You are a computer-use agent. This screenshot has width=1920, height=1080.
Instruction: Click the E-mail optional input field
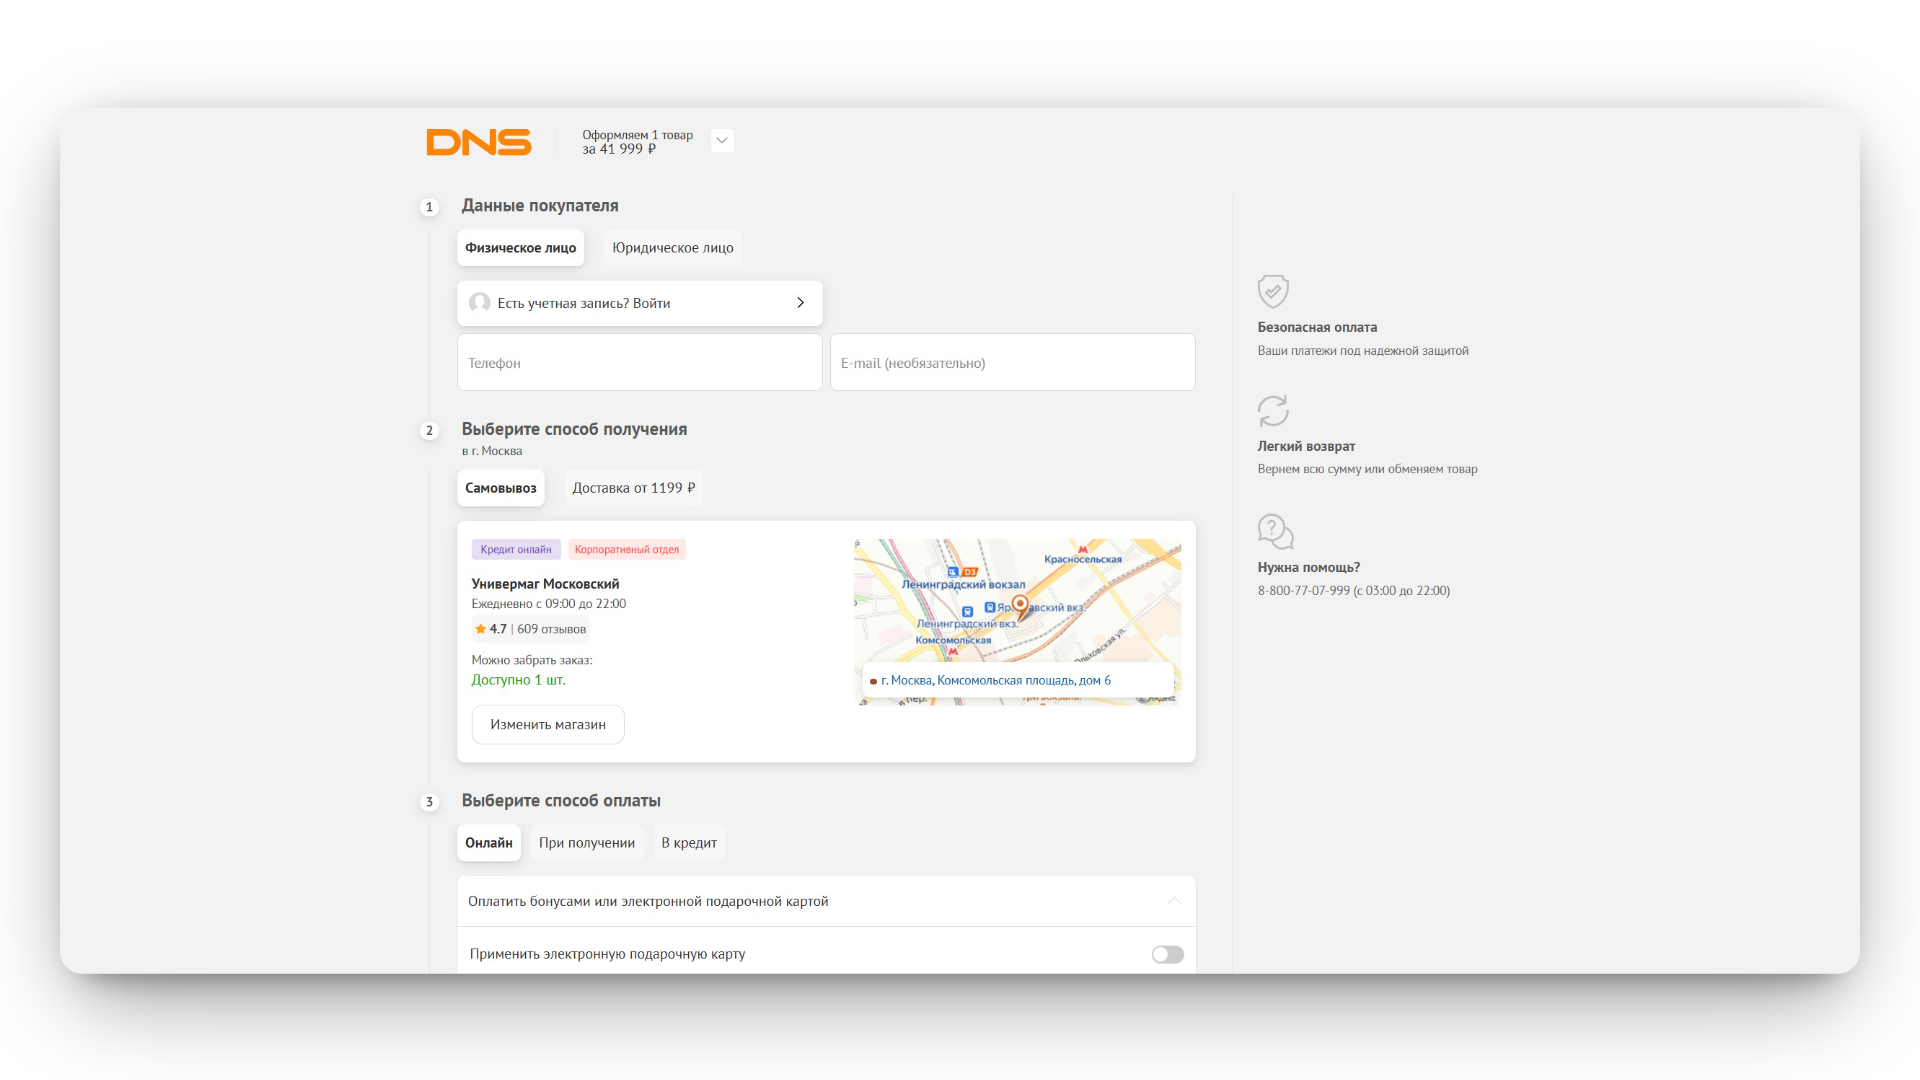coord(1012,362)
